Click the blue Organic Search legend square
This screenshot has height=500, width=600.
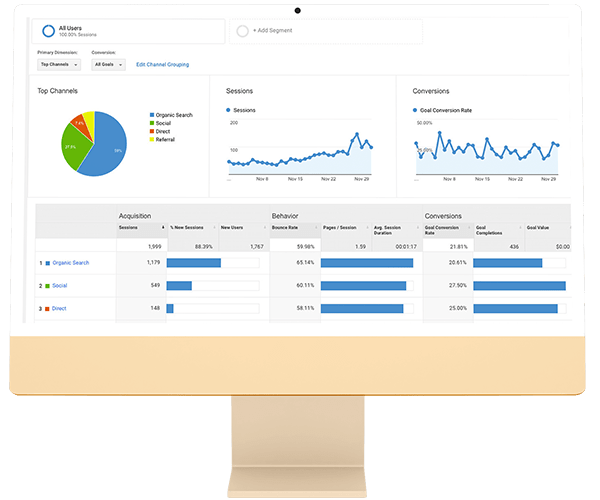(151, 115)
